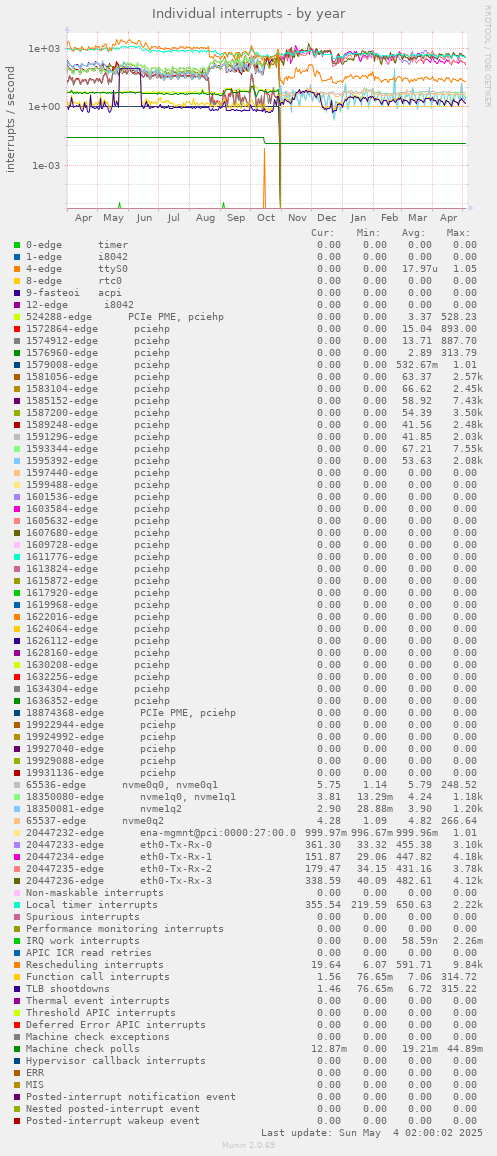Click the graph title Individual interrupts - by year

click(x=248, y=13)
